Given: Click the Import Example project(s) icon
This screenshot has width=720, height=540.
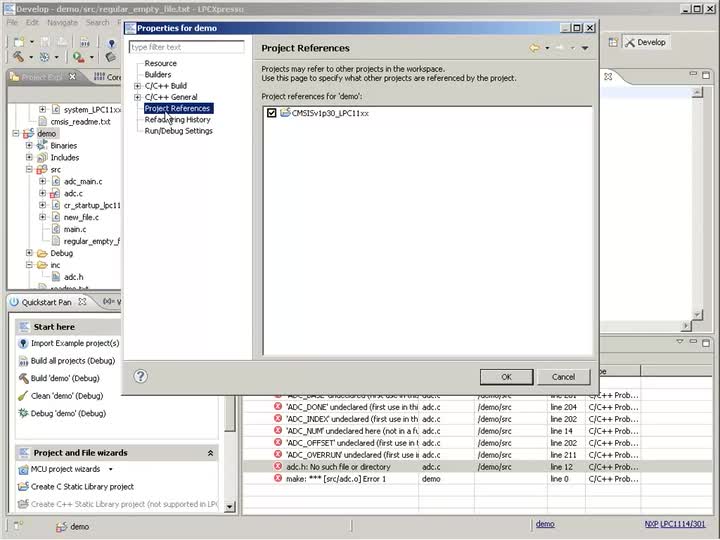Looking at the screenshot, I should [x=22, y=343].
